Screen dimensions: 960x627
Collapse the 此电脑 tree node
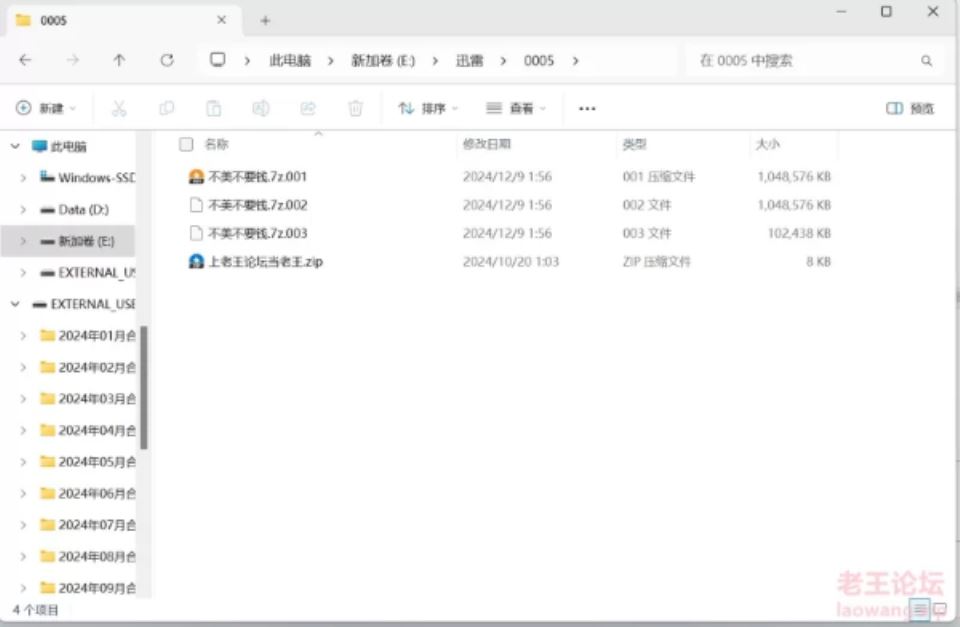click(x=15, y=146)
